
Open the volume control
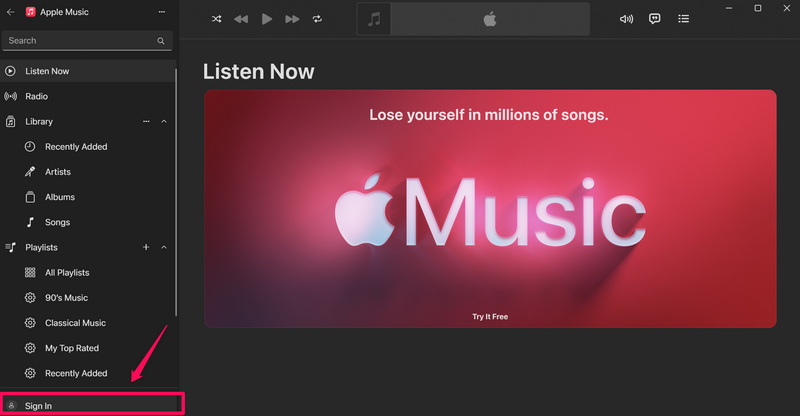626,19
